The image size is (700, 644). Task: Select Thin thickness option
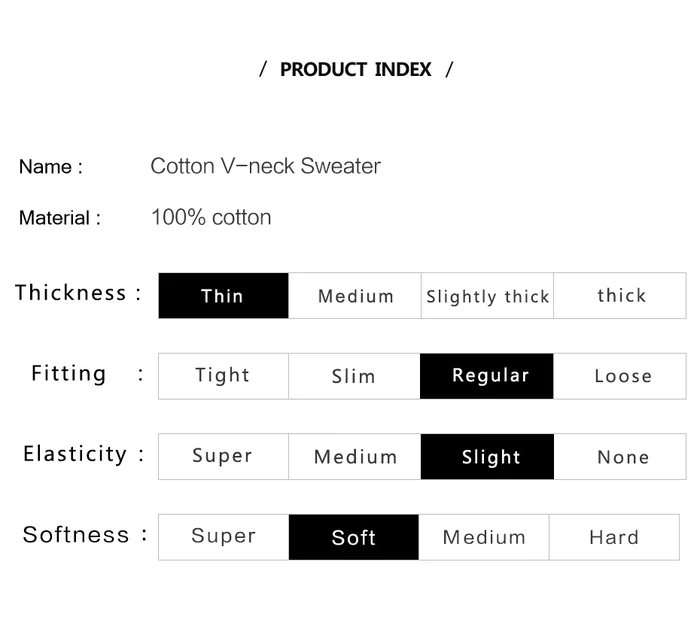(223, 296)
